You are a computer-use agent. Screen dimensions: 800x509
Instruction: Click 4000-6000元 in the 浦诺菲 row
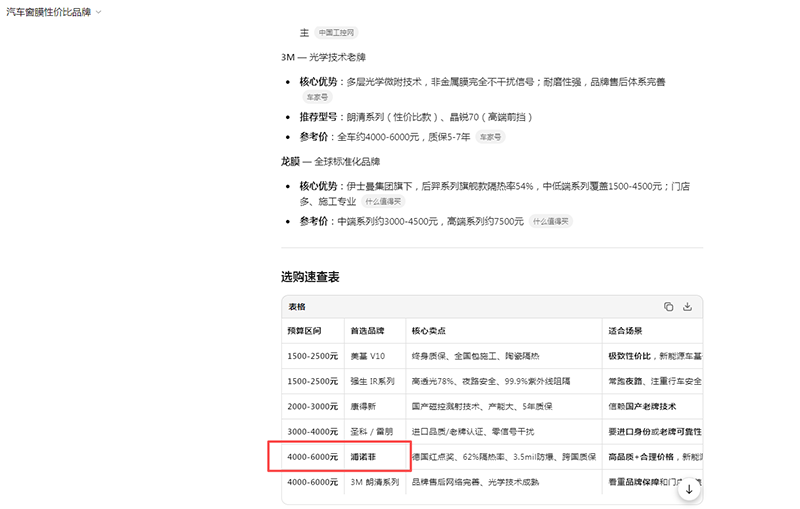[x=313, y=456]
